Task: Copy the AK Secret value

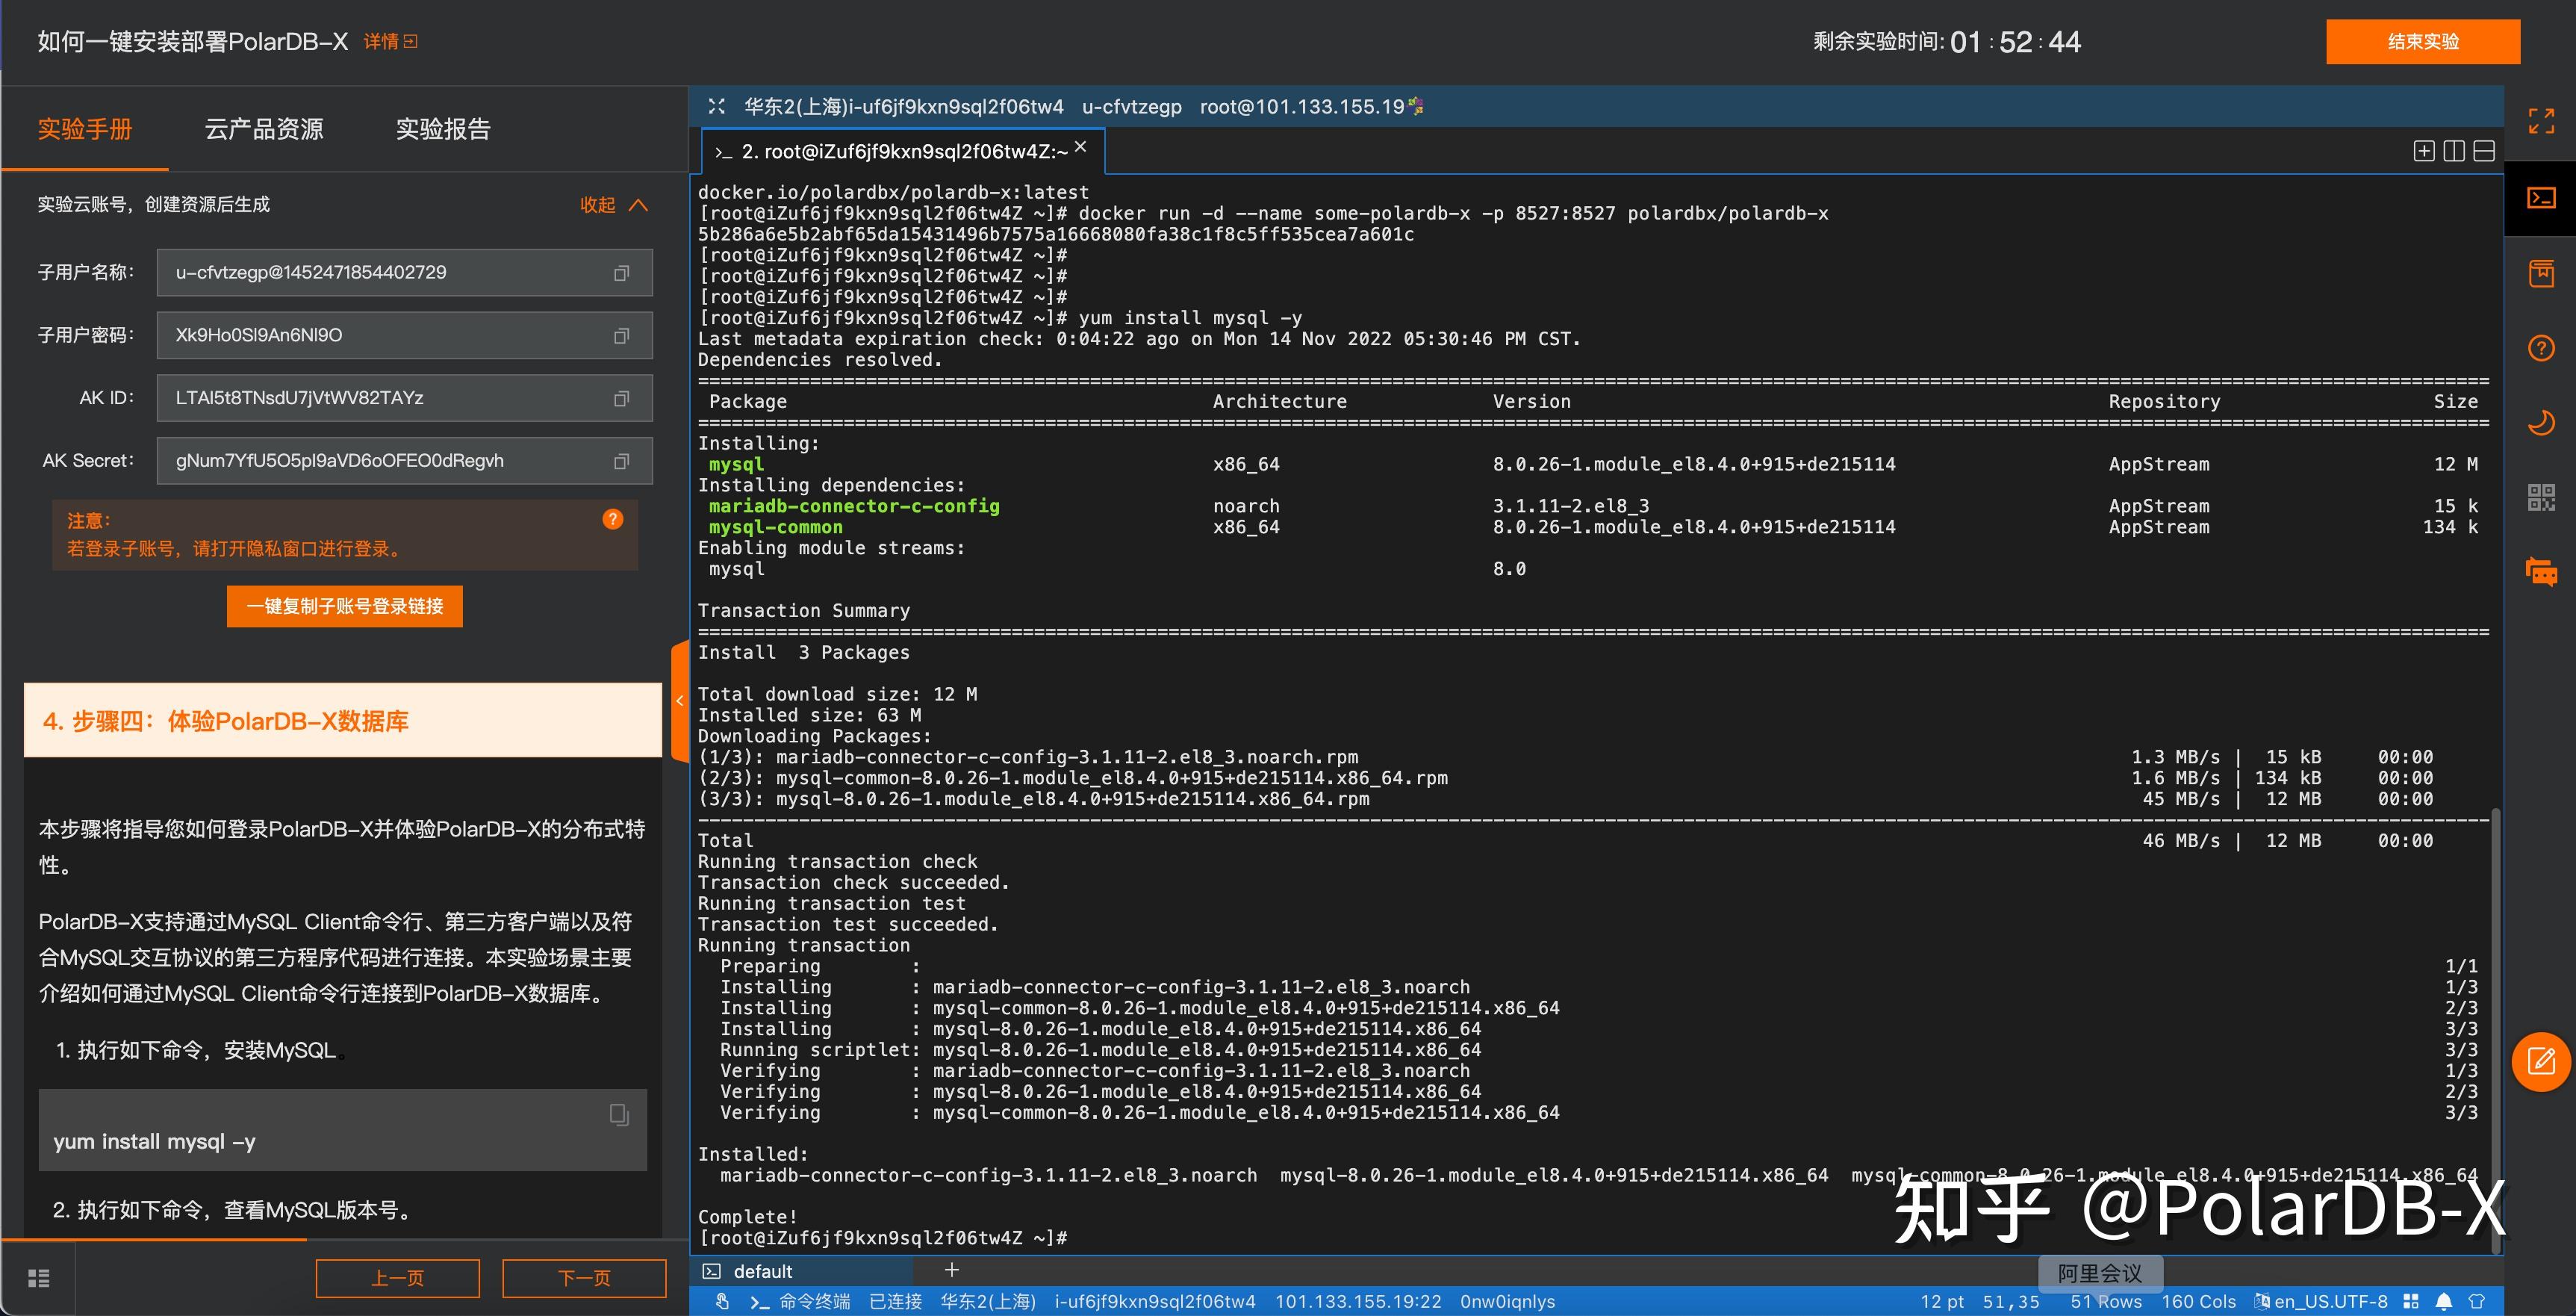Action: 621,461
